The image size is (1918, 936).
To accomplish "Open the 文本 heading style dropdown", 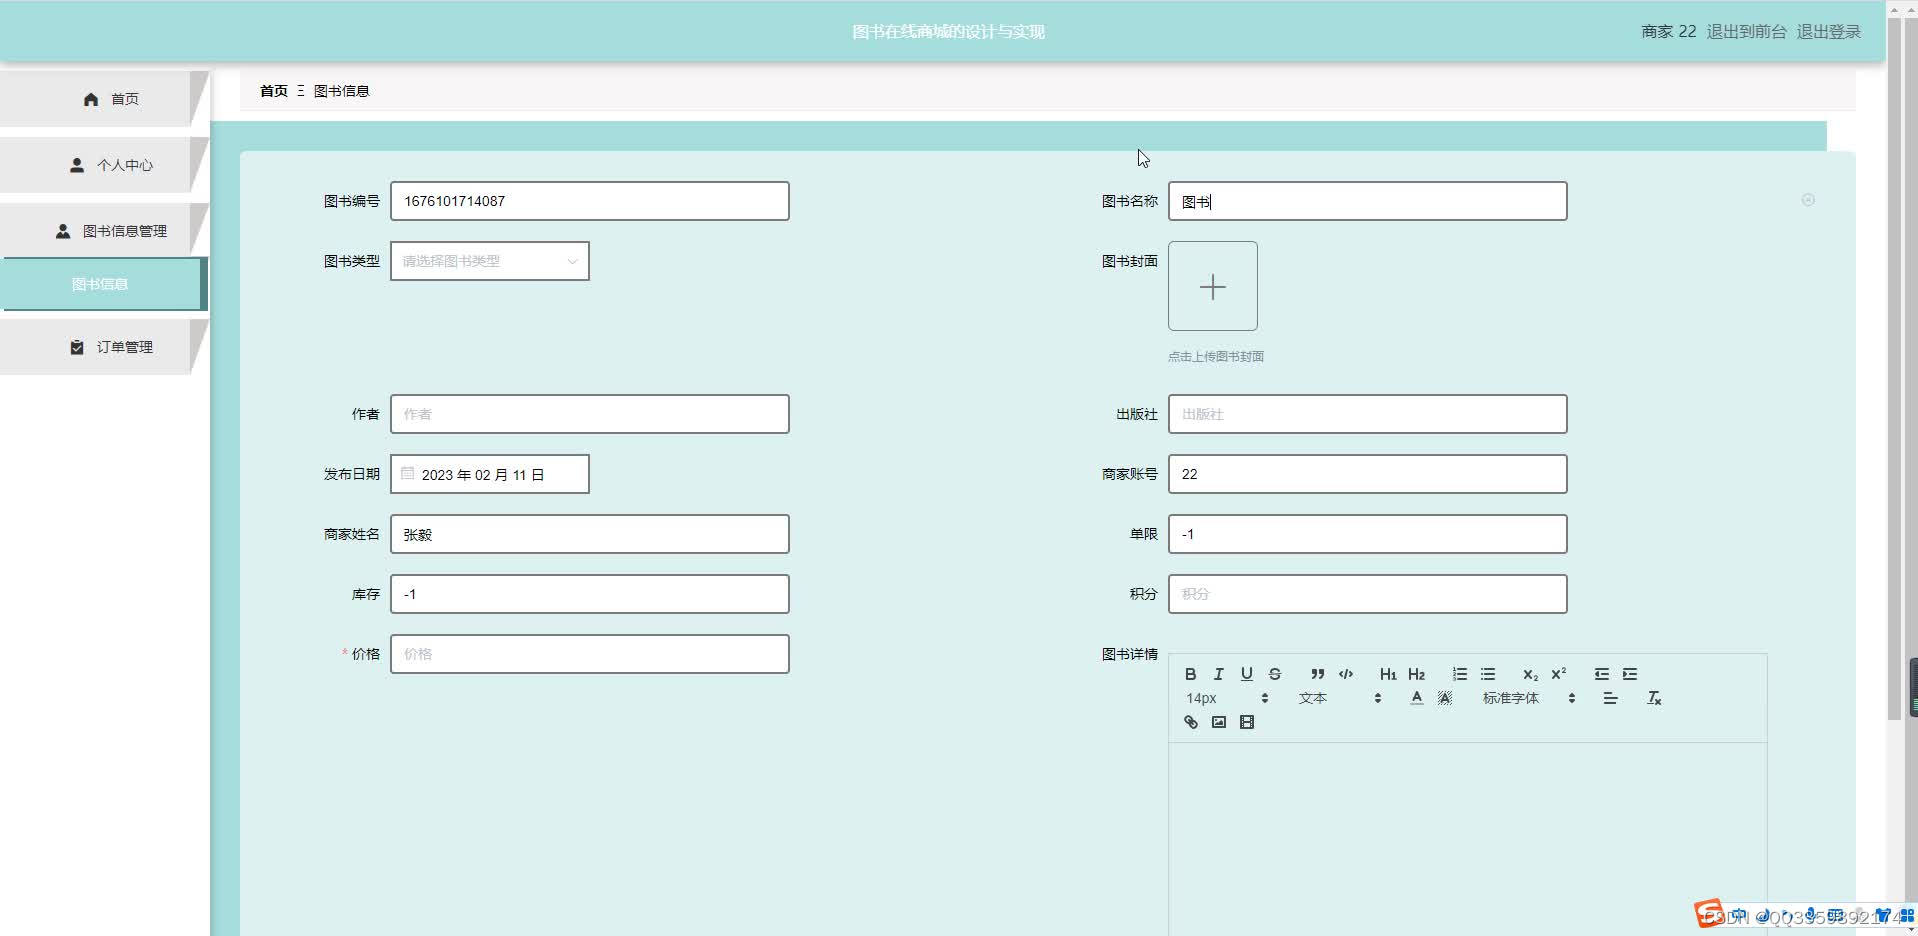I will 1340,698.
